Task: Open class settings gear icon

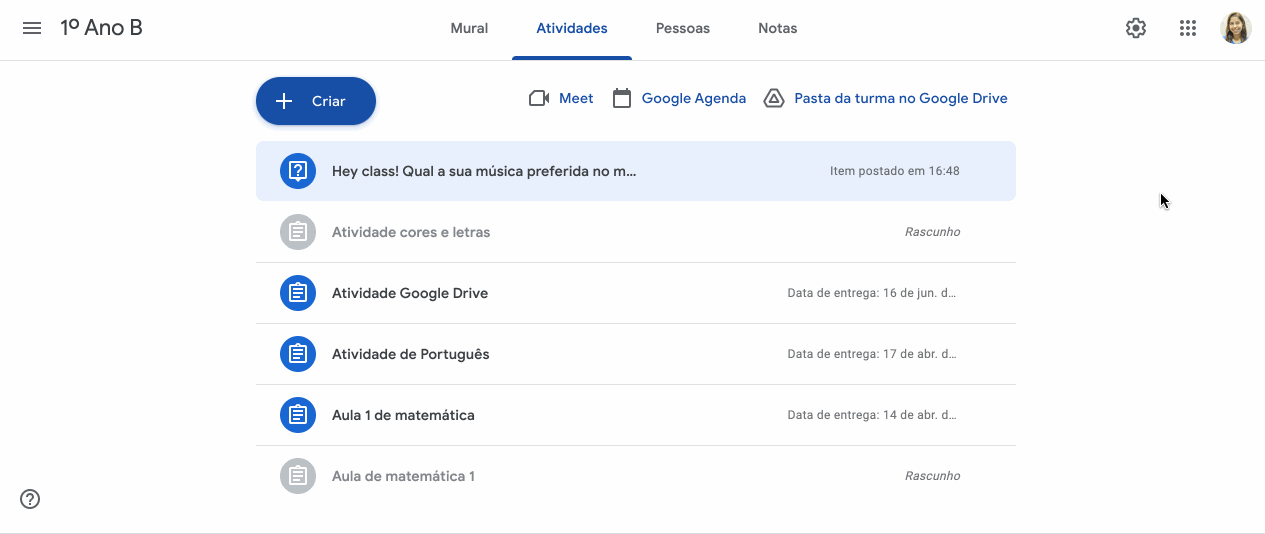Action: coord(1136,28)
